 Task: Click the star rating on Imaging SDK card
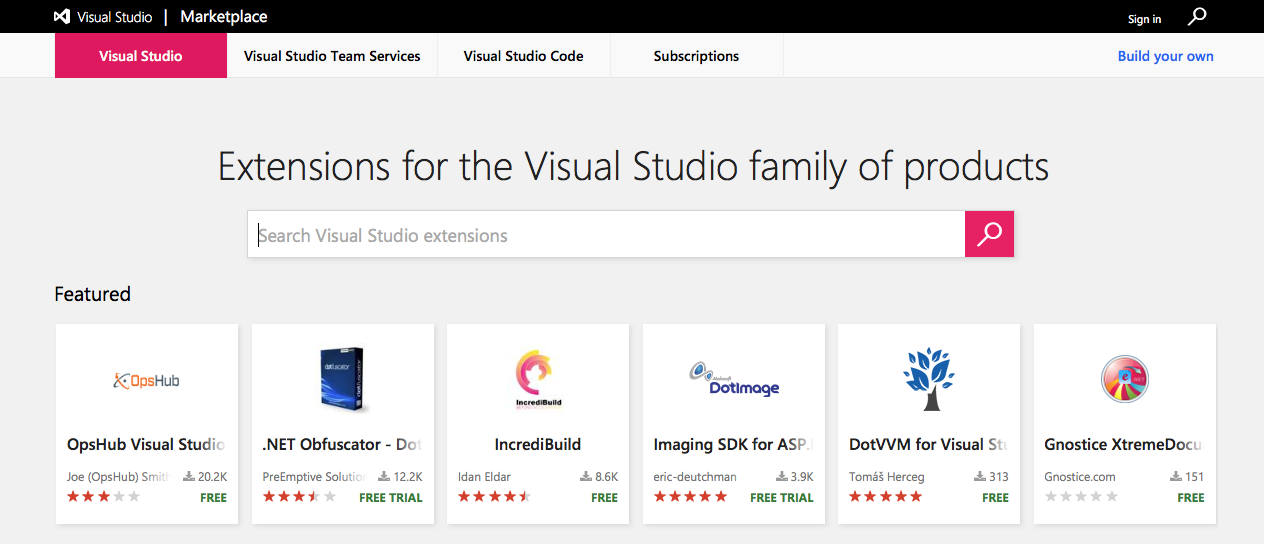[x=690, y=497]
